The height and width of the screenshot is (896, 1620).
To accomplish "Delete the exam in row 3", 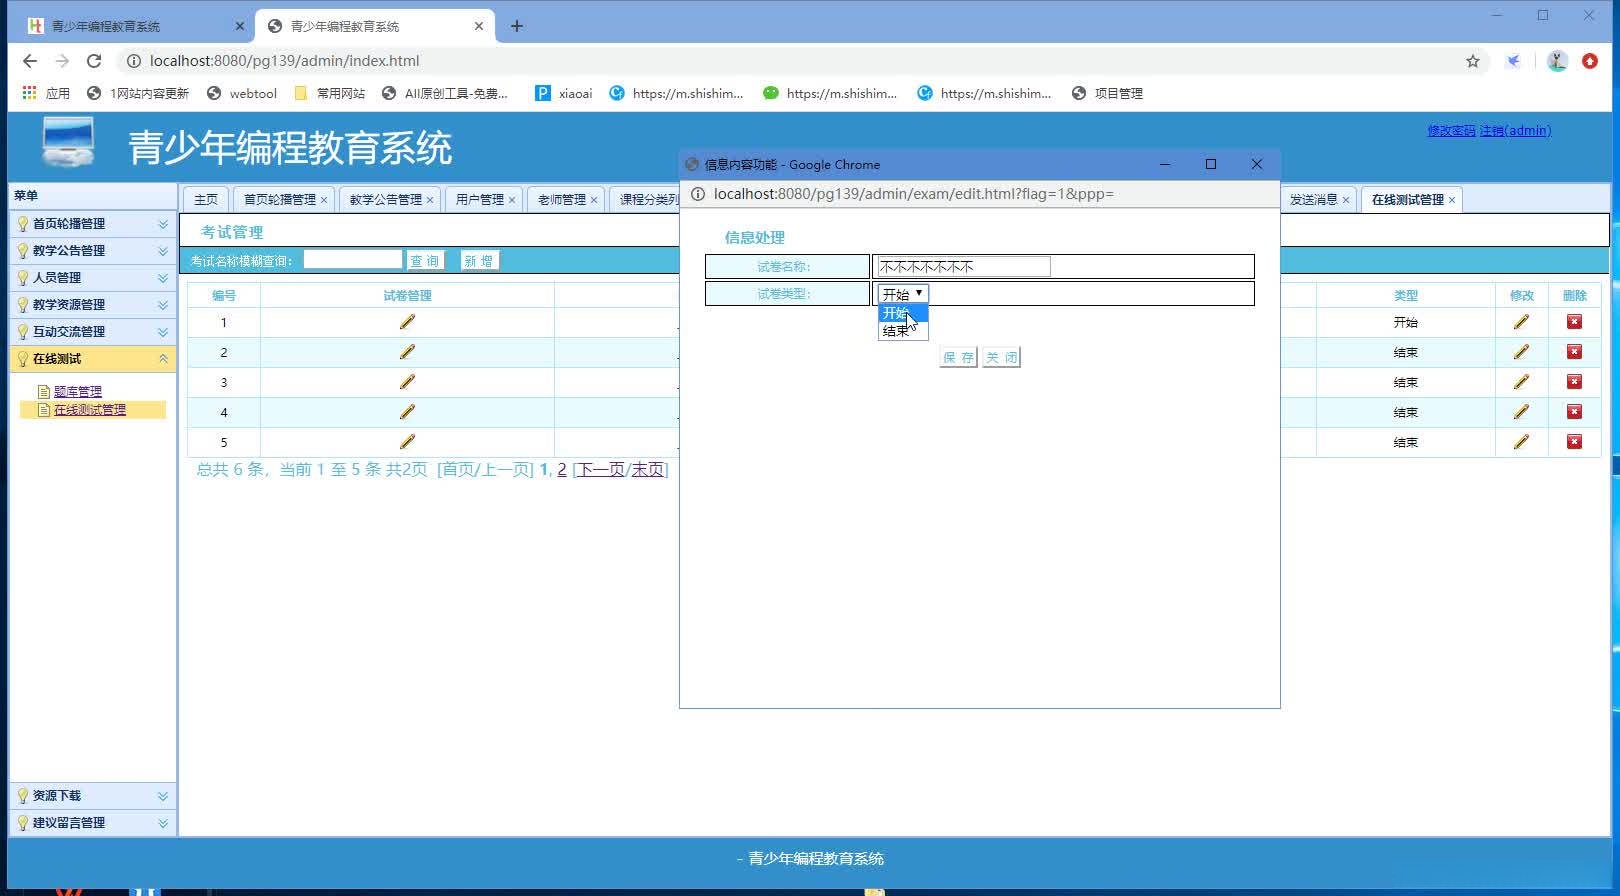I will click(1574, 382).
